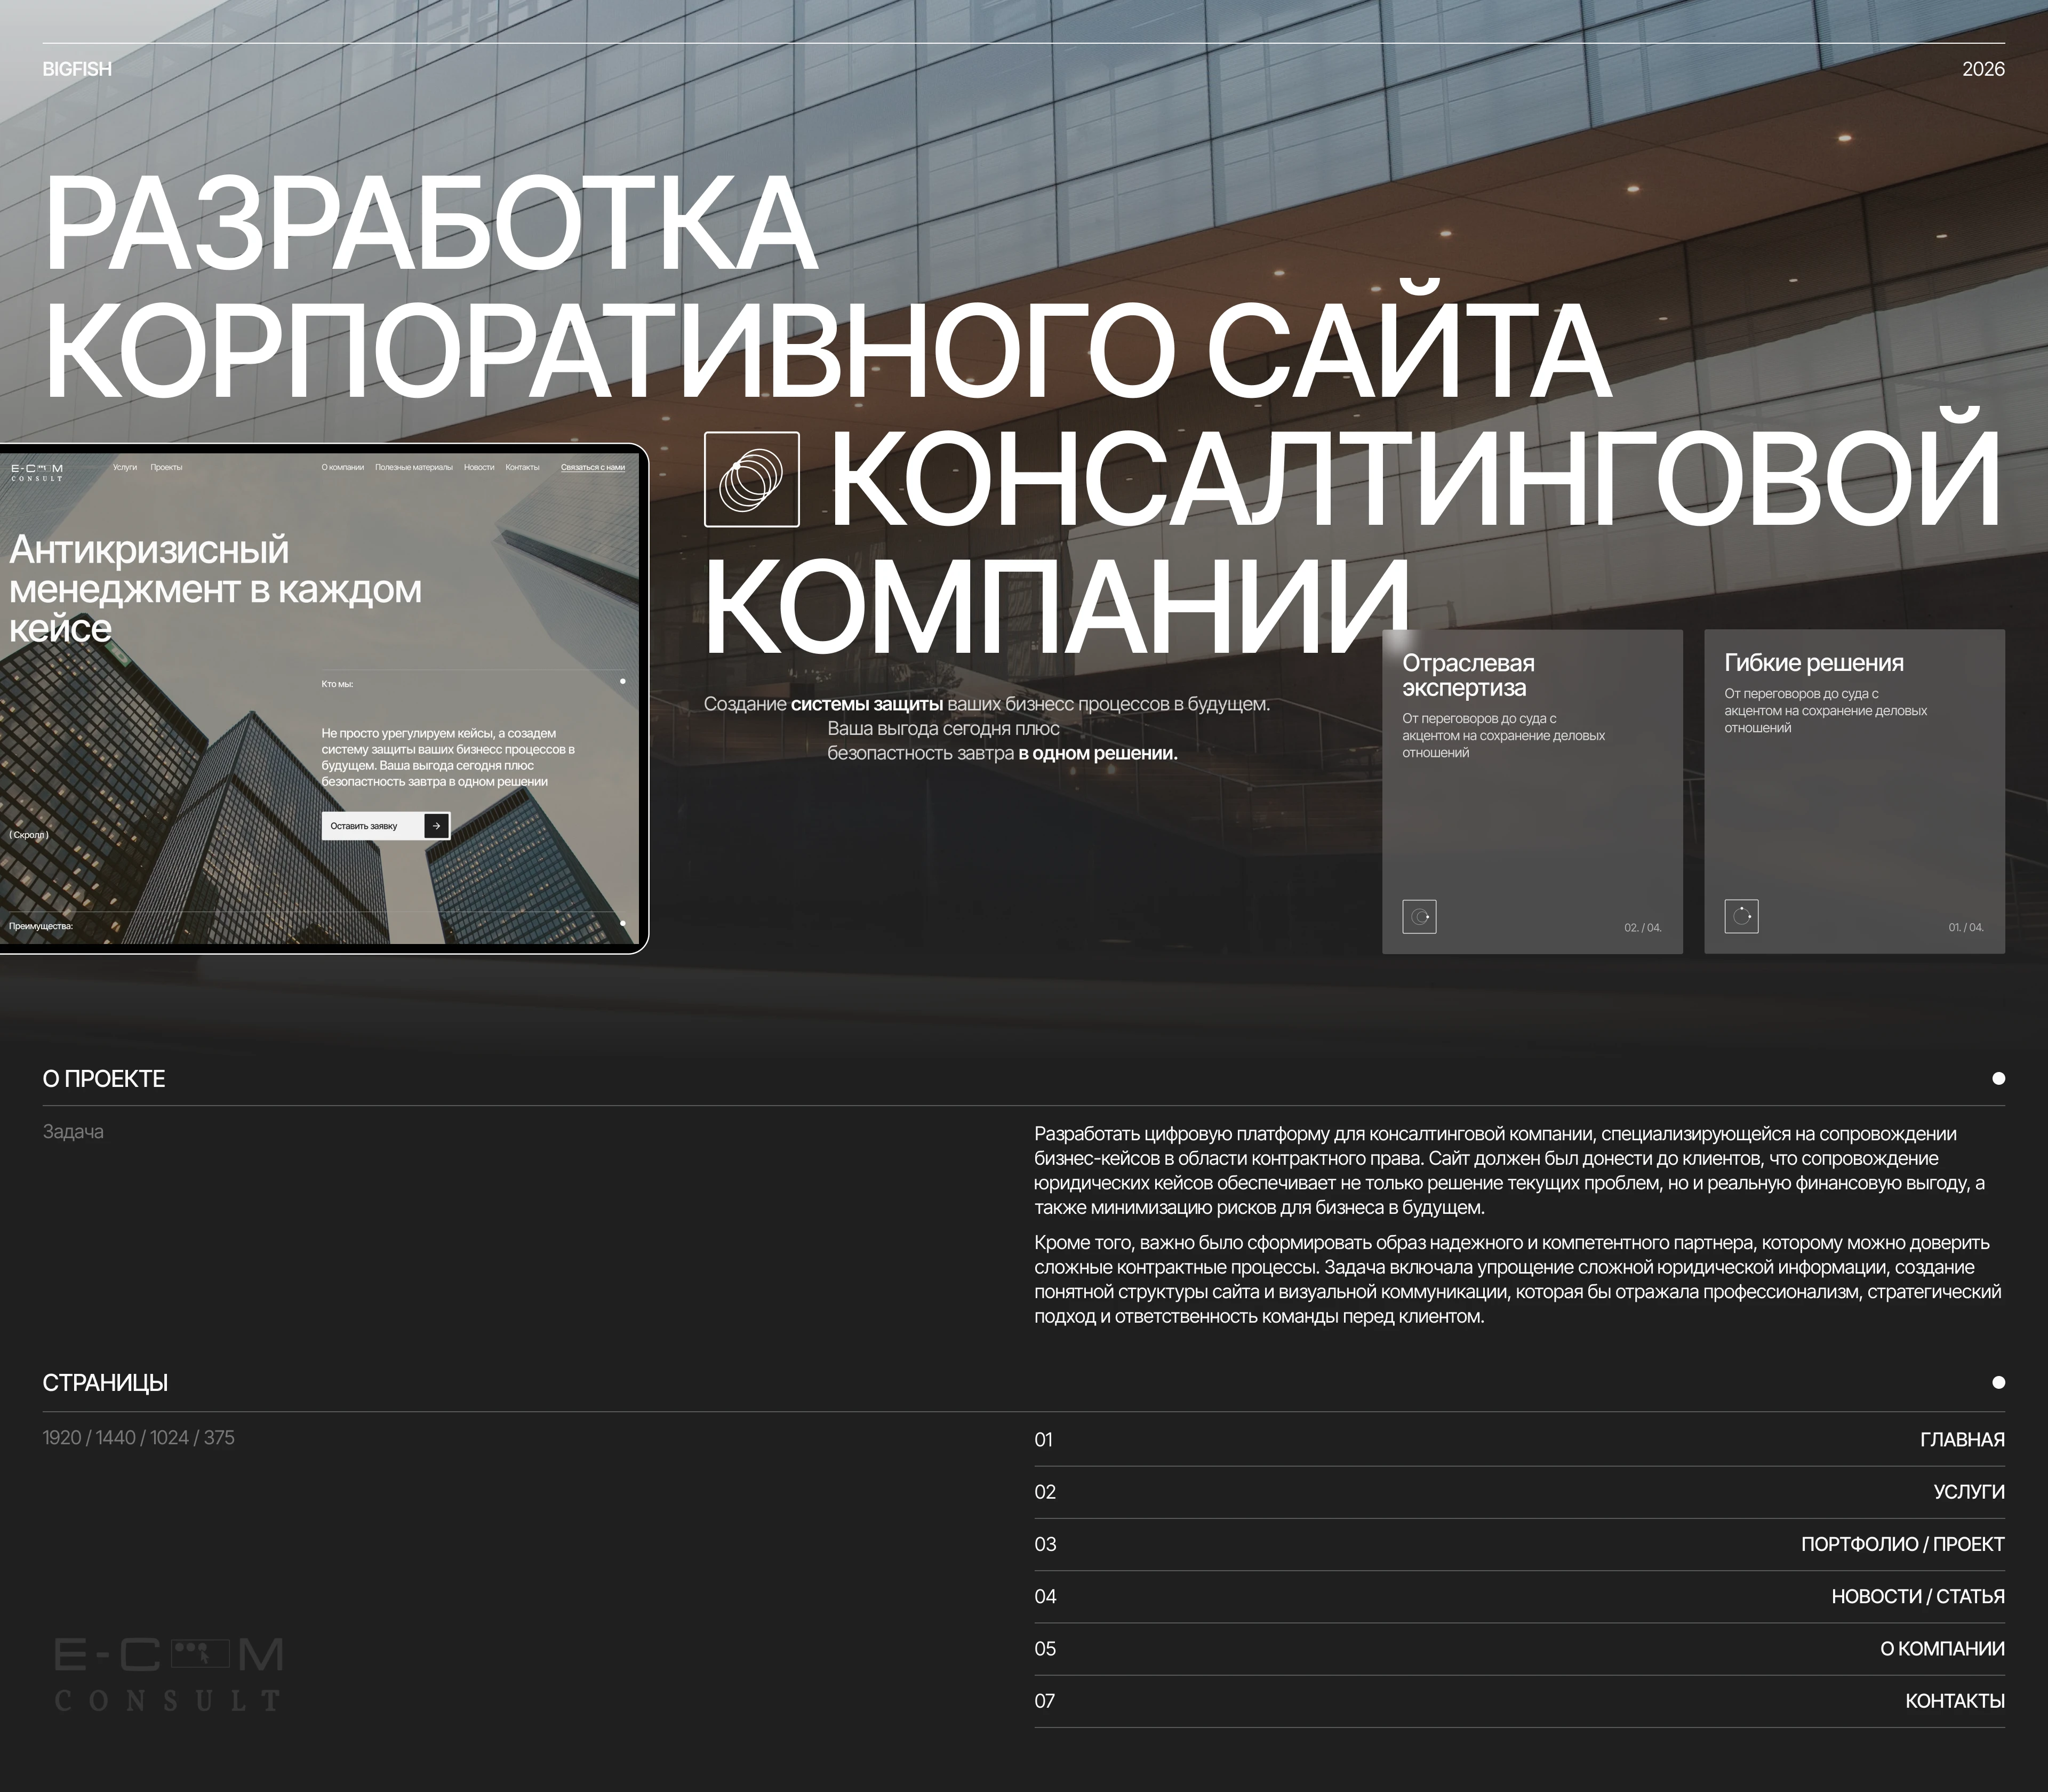Select О компании in the navigation menu
Image resolution: width=2048 pixels, height=1792 pixels.
343,467
